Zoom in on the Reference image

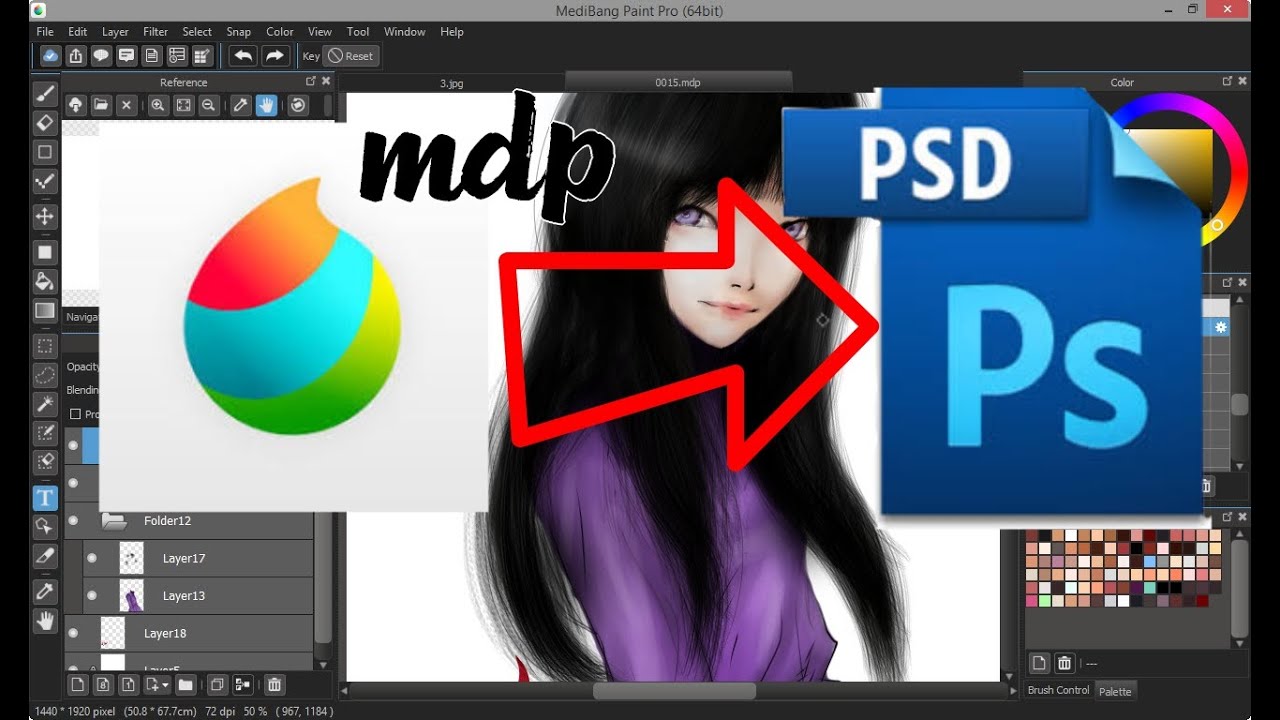158,105
